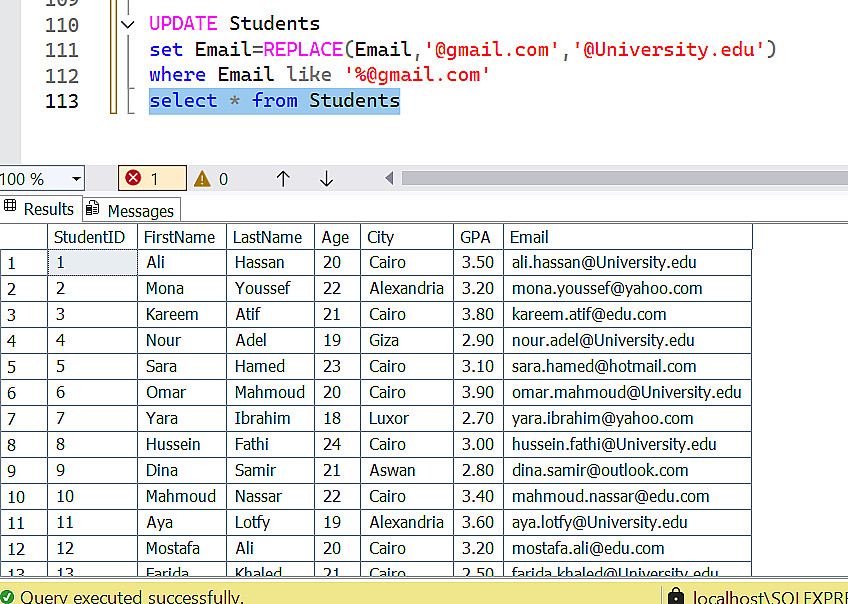Viewport: 848px width, 604px height.
Task: Collapse the UPDATE Students code block
Action: [x=127, y=24]
